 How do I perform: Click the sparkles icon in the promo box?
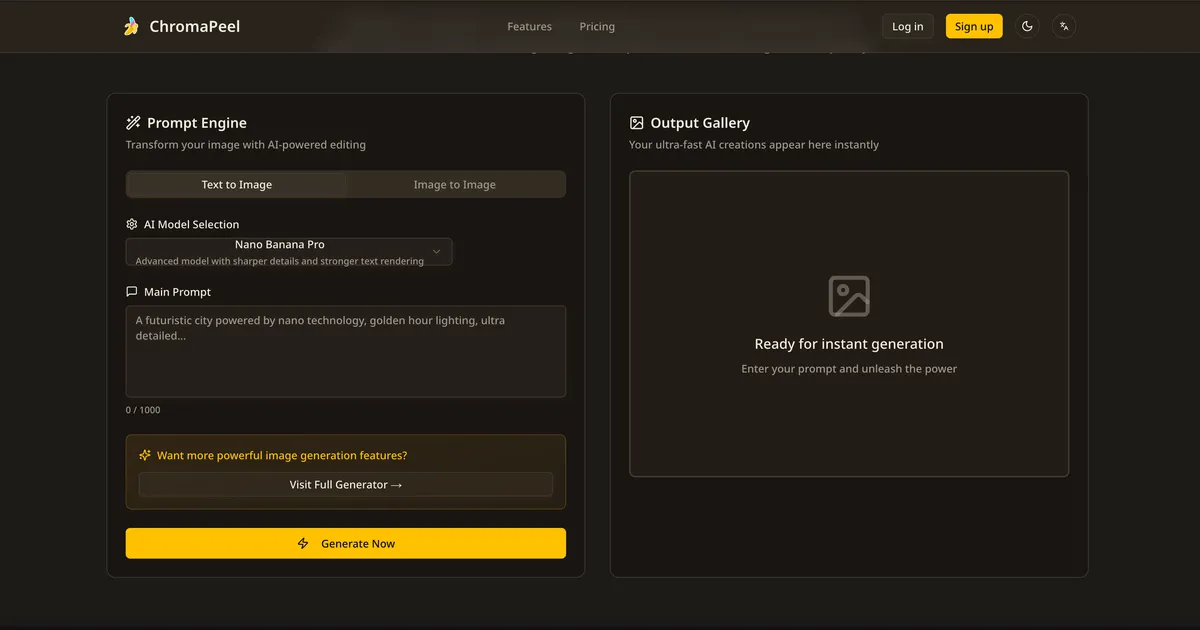click(x=145, y=455)
